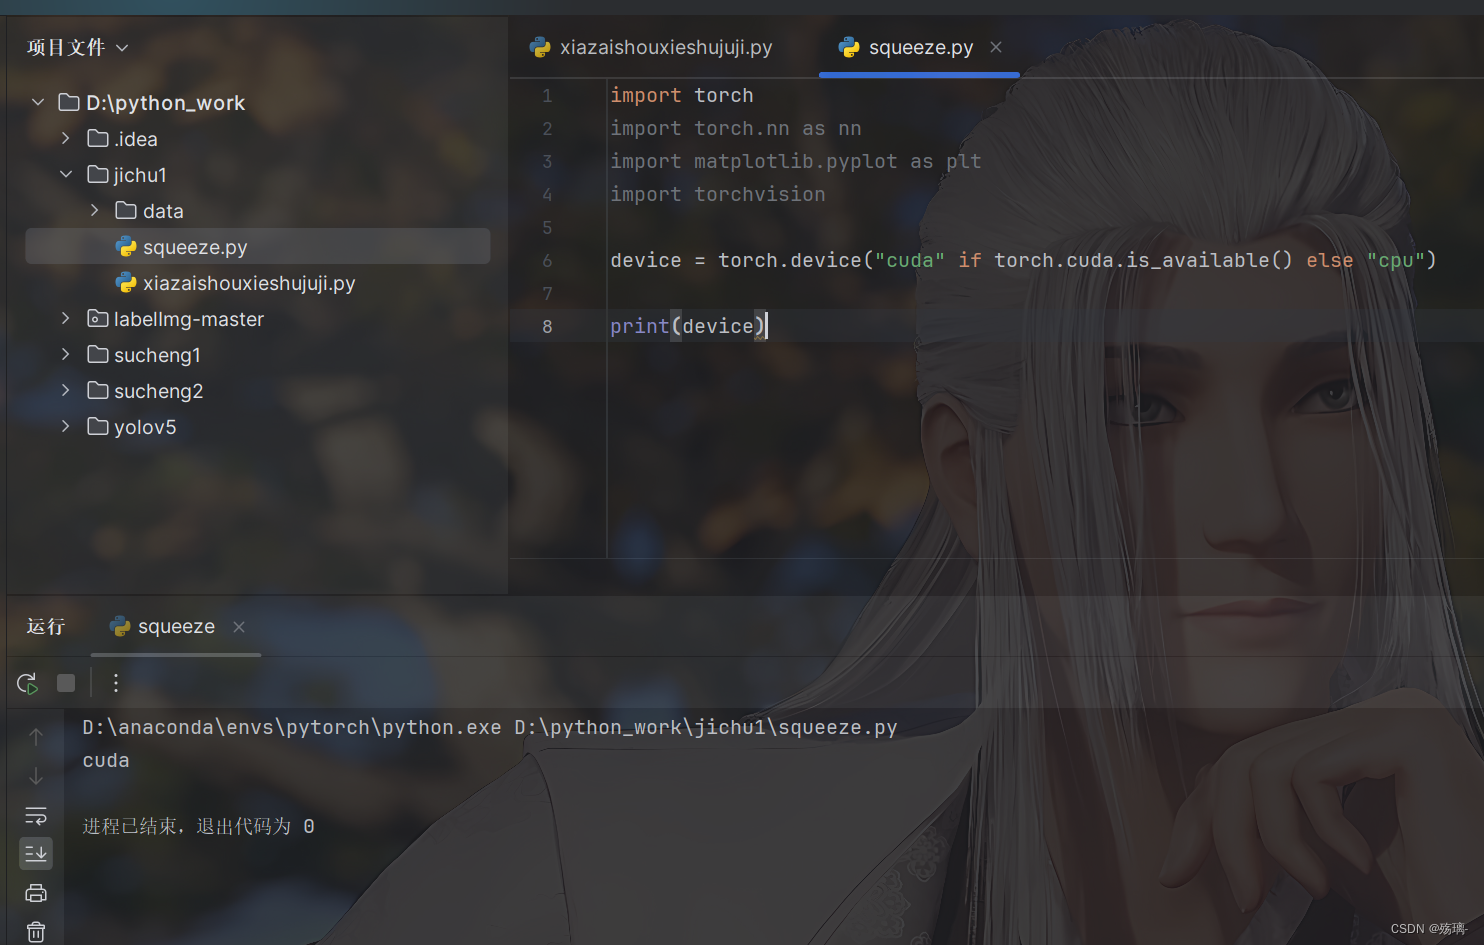Screen dimensions: 1484x945
Task: Click line number 8 in the gutter
Action: pyautogui.click(x=547, y=327)
